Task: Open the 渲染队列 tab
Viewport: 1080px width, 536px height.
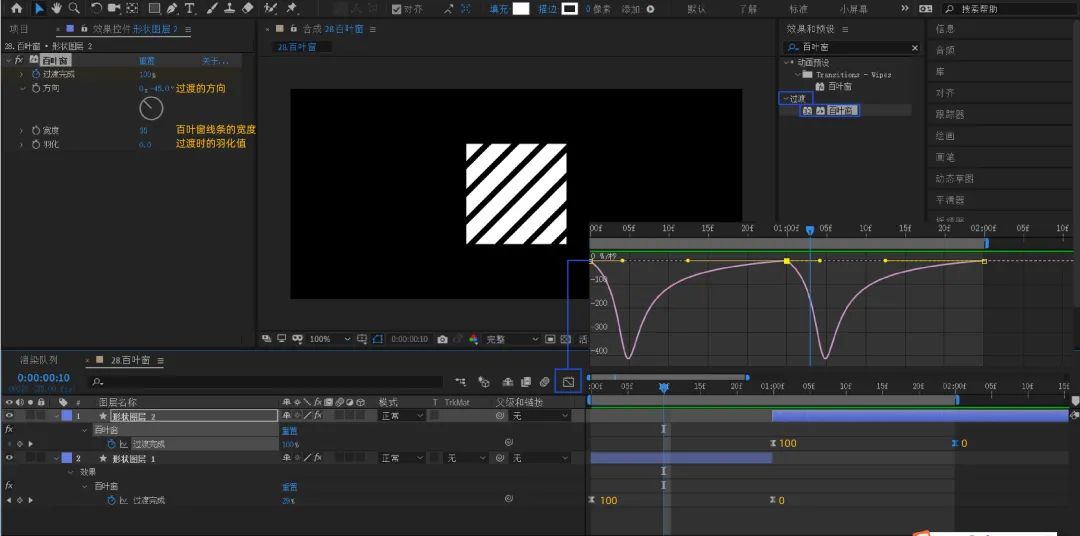Action: tap(39, 360)
